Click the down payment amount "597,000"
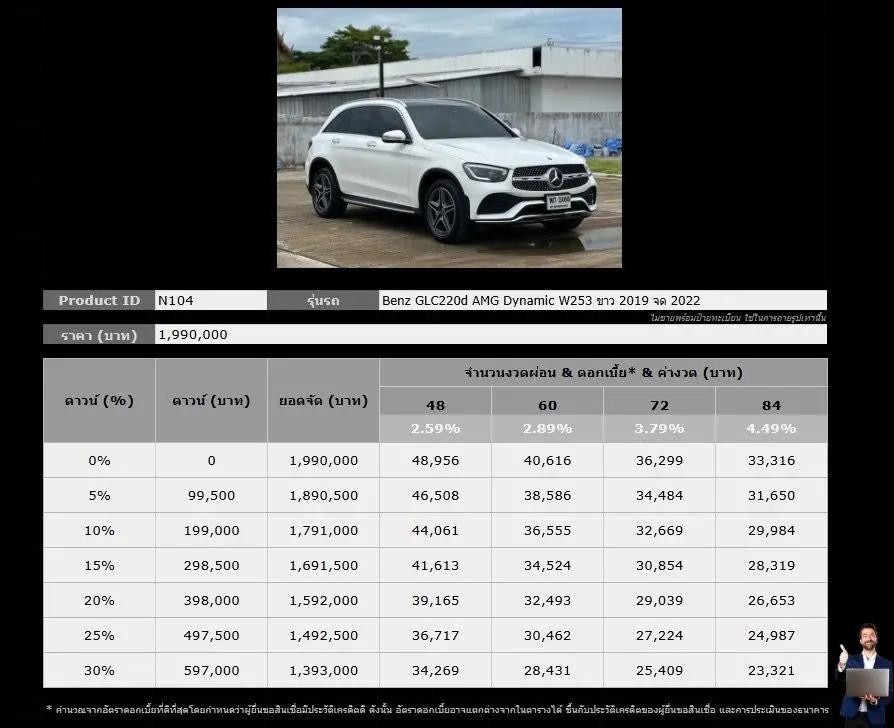Screen dimensions: 894x728 tap(211, 670)
